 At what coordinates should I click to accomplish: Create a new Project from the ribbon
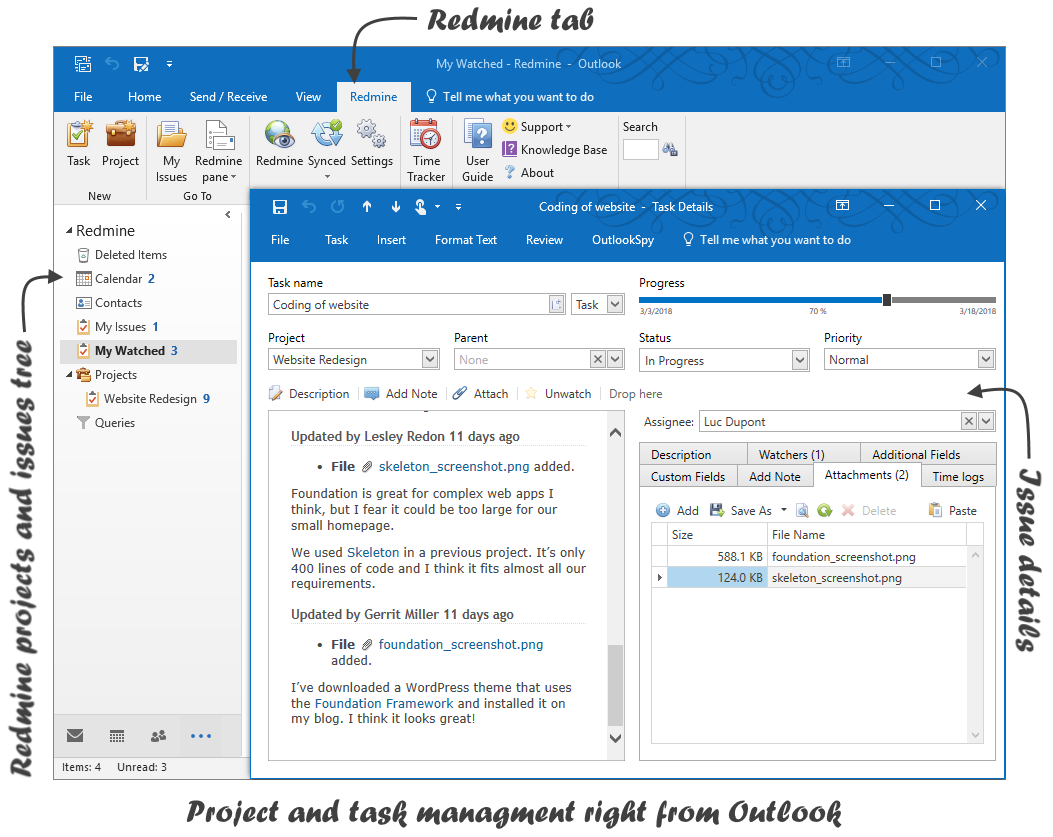120,143
